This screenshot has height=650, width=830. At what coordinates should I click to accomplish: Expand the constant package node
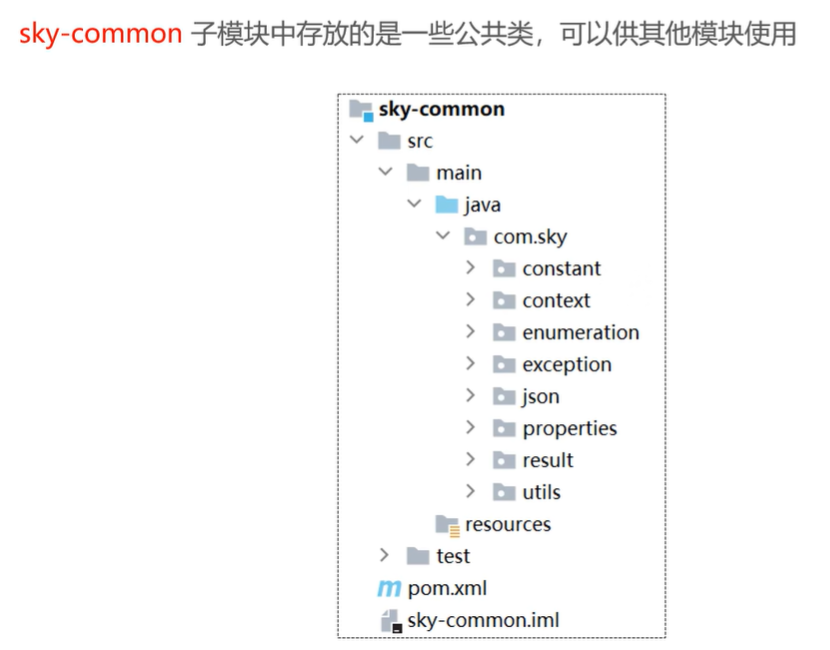pos(470,268)
